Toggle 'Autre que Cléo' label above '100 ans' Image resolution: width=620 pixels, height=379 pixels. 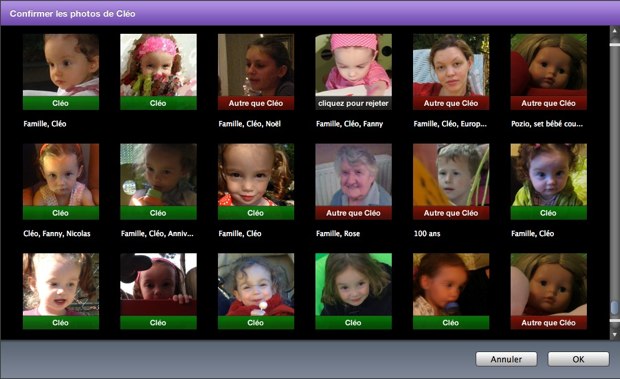click(x=451, y=213)
